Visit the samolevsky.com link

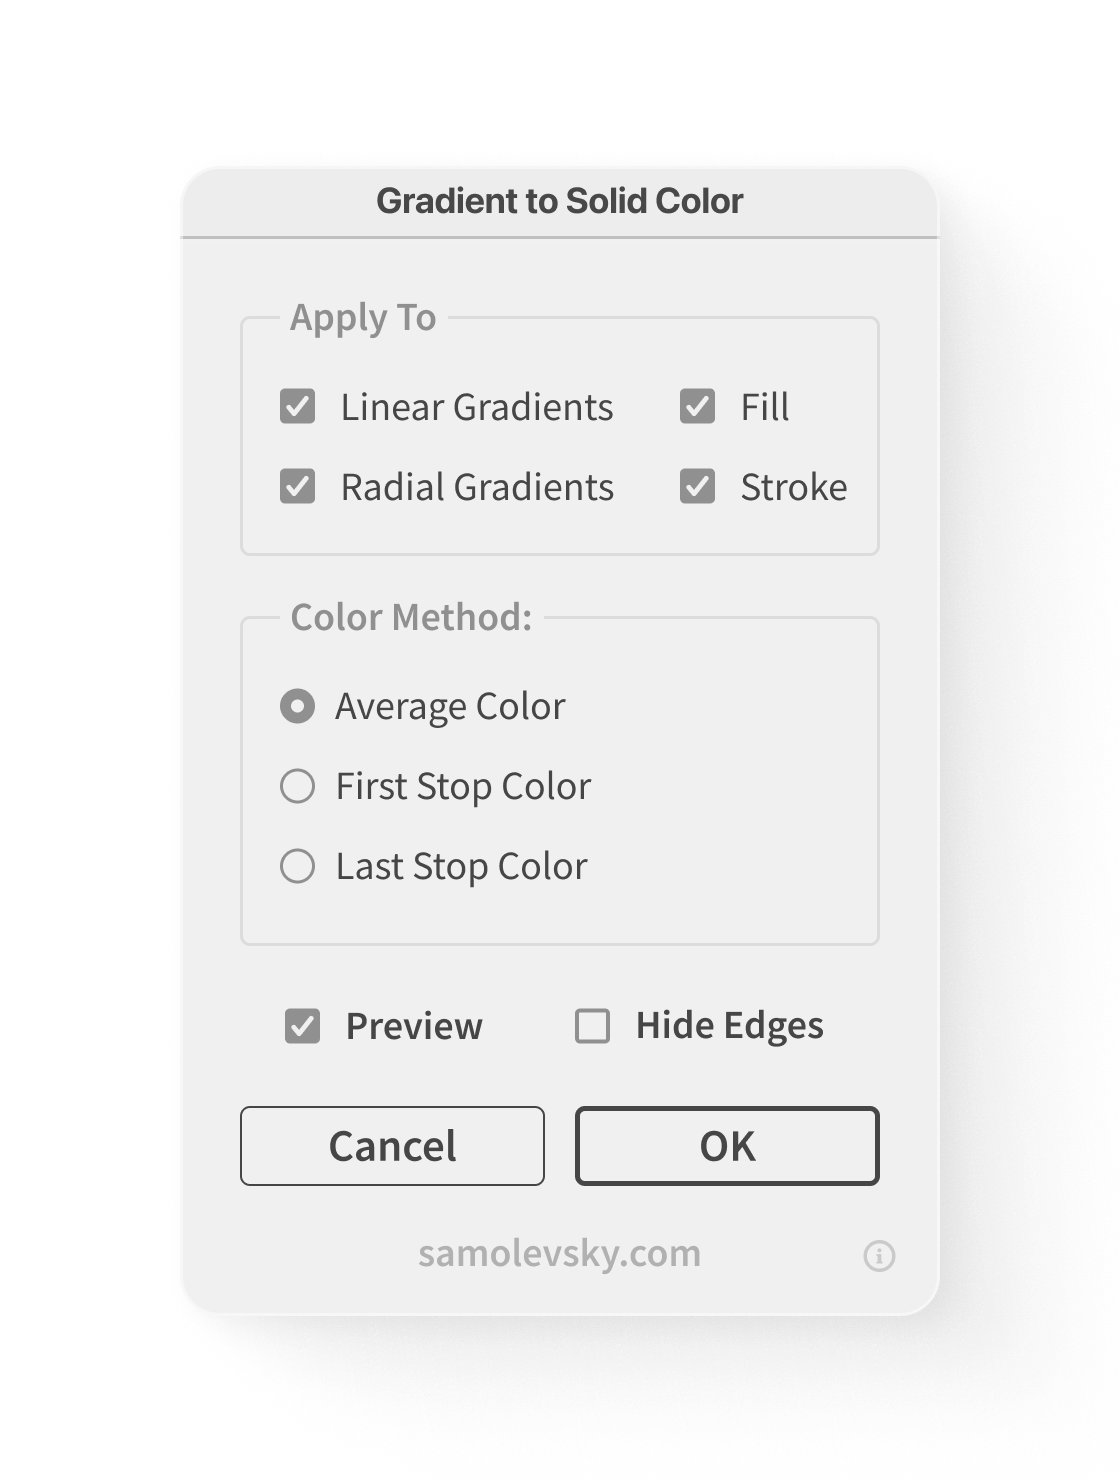[x=559, y=1253]
